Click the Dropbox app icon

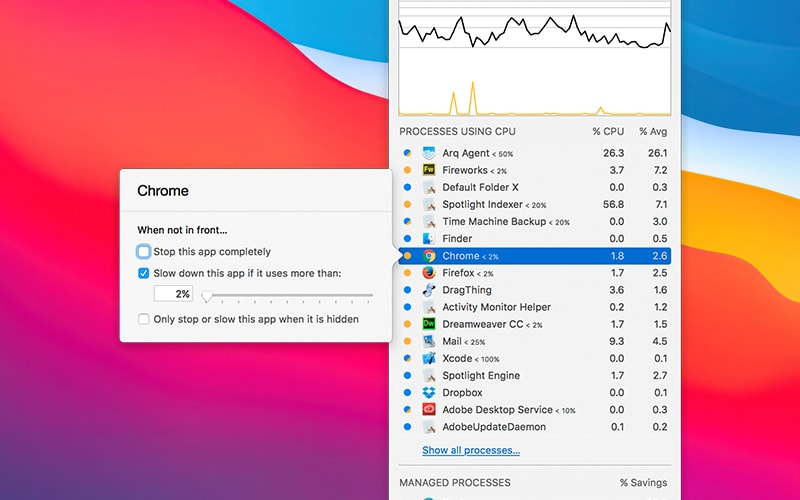tap(429, 393)
